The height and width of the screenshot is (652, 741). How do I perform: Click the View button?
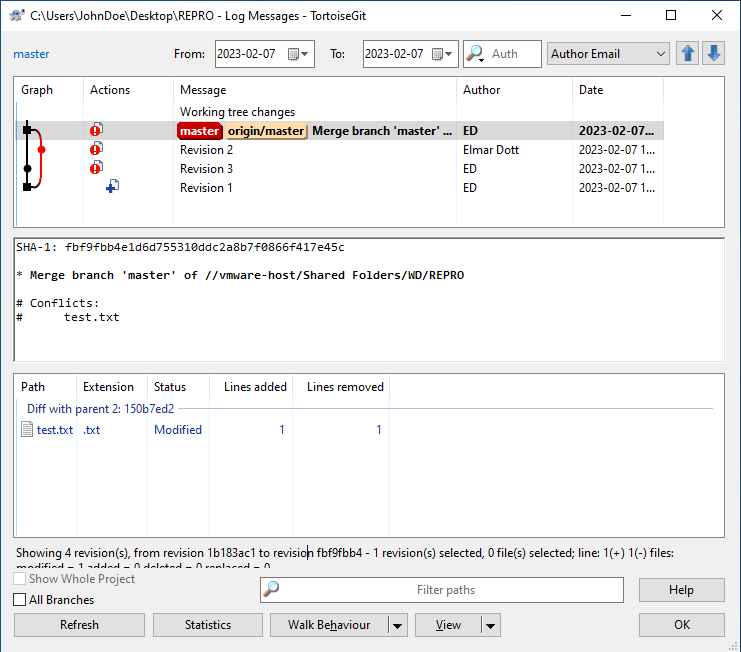pos(448,625)
